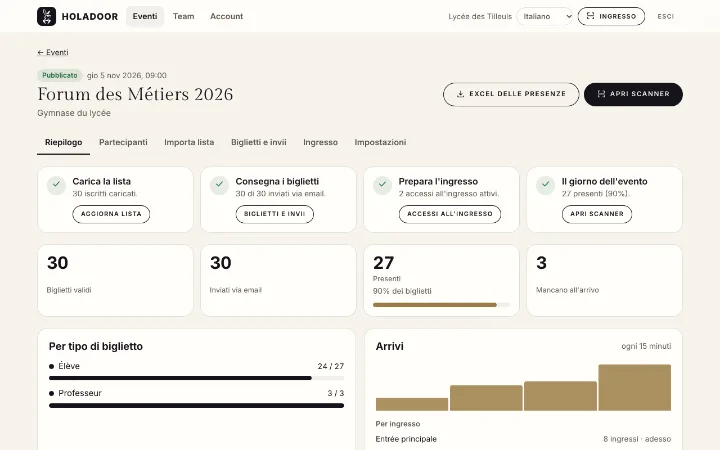Open the Team navigation item
This screenshot has height=450, width=720.
tap(184, 17)
